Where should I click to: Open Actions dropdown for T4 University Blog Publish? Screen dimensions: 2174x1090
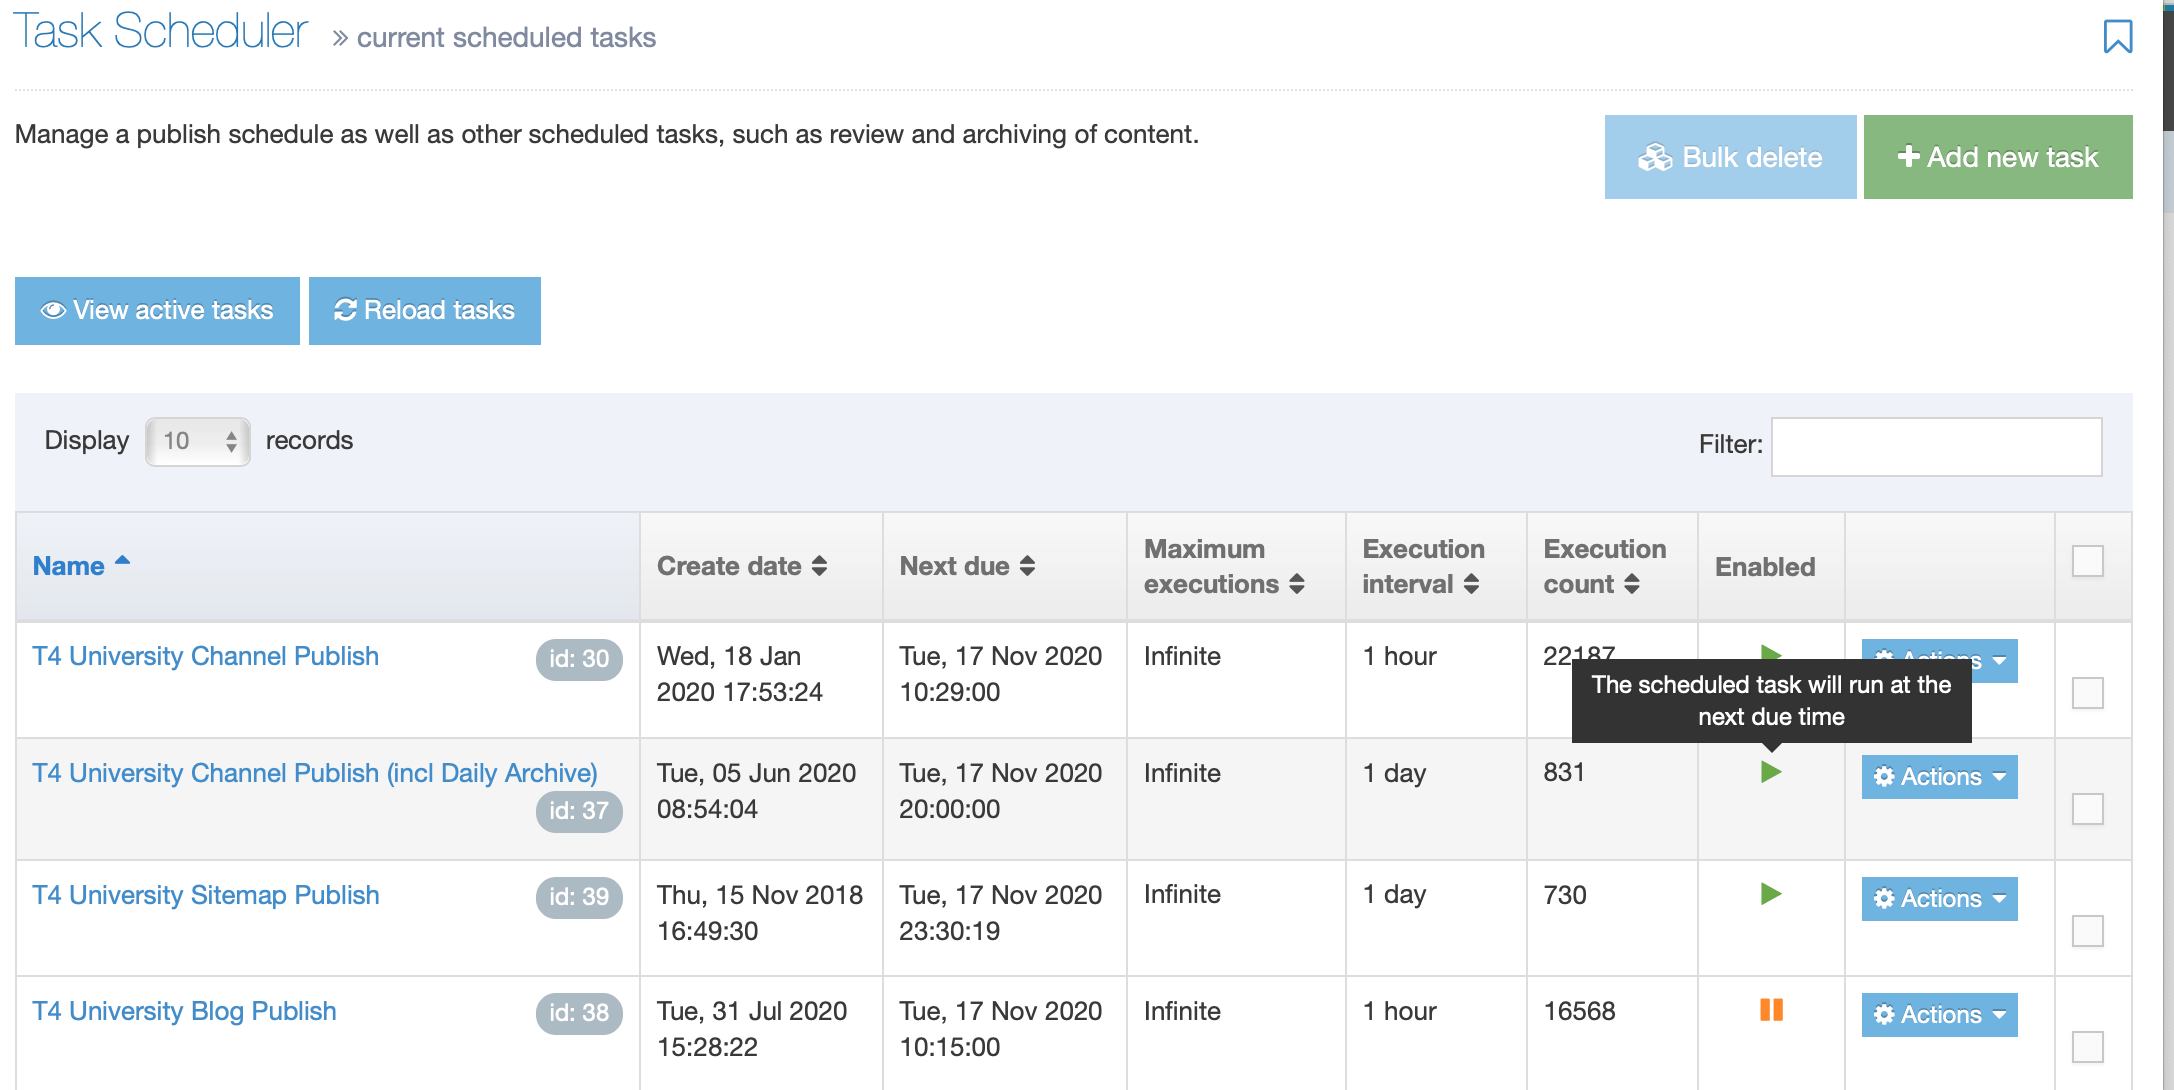1938,1014
